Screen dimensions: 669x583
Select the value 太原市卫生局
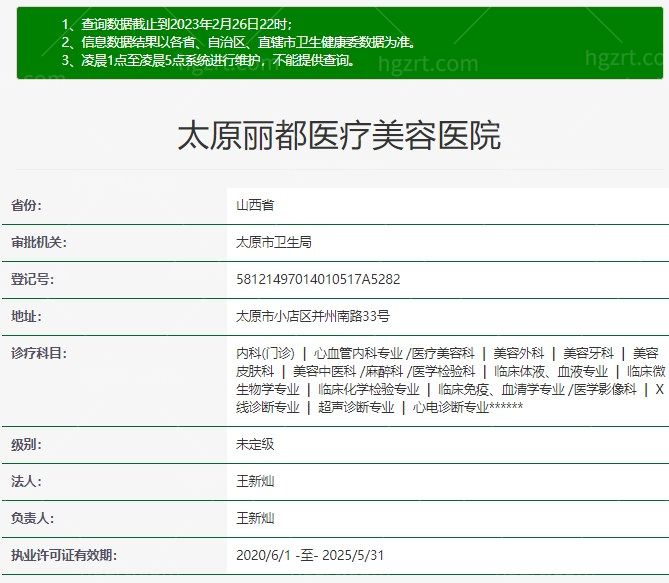point(274,242)
